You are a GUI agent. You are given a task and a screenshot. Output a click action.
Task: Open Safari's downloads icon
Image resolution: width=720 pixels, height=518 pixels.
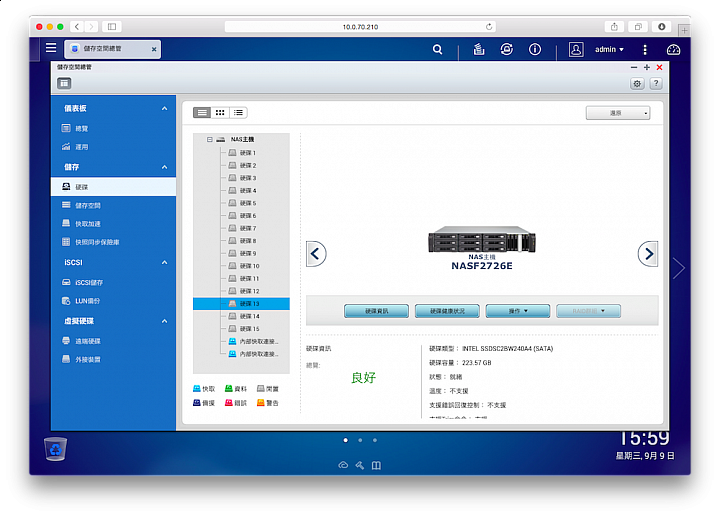tap(661, 27)
